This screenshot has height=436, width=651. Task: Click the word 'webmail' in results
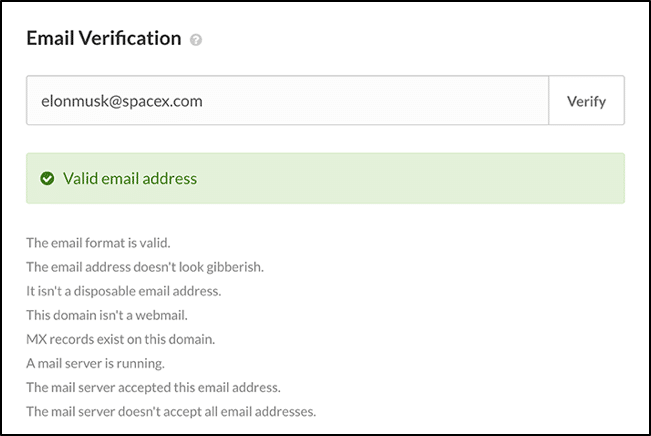tap(160, 315)
